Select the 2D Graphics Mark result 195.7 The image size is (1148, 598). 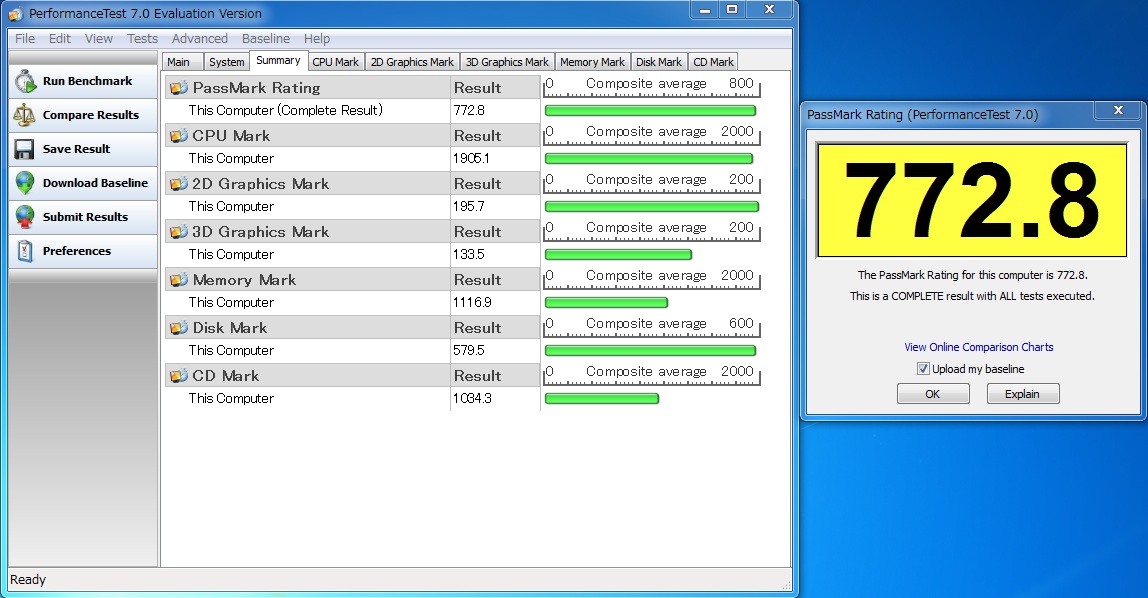click(x=469, y=206)
